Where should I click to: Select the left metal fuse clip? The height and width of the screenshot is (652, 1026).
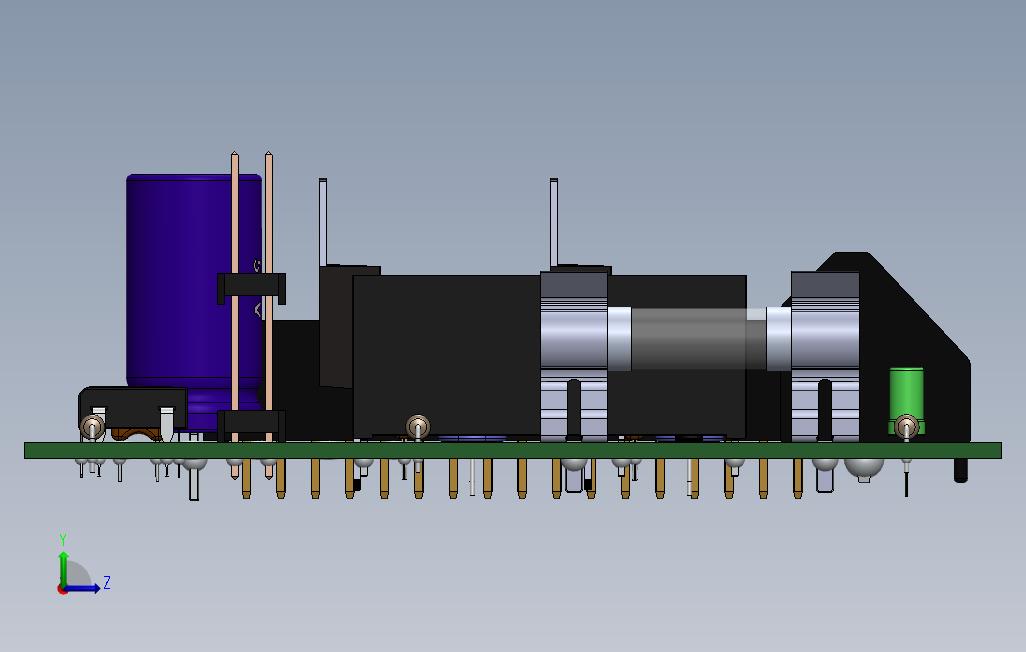(575, 357)
